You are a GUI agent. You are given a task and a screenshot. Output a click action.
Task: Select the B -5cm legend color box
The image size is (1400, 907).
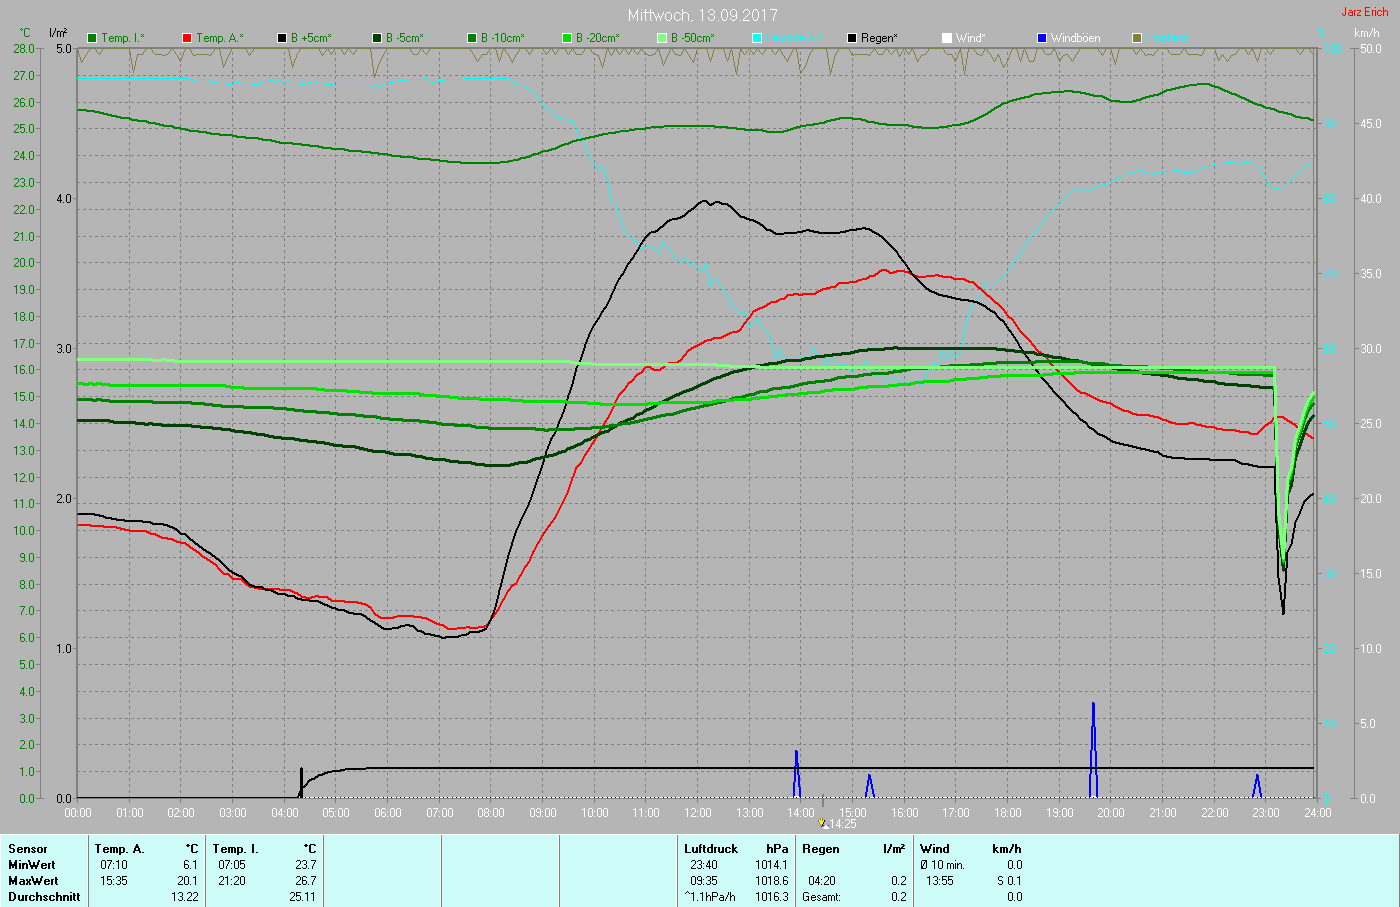point(378,38)
